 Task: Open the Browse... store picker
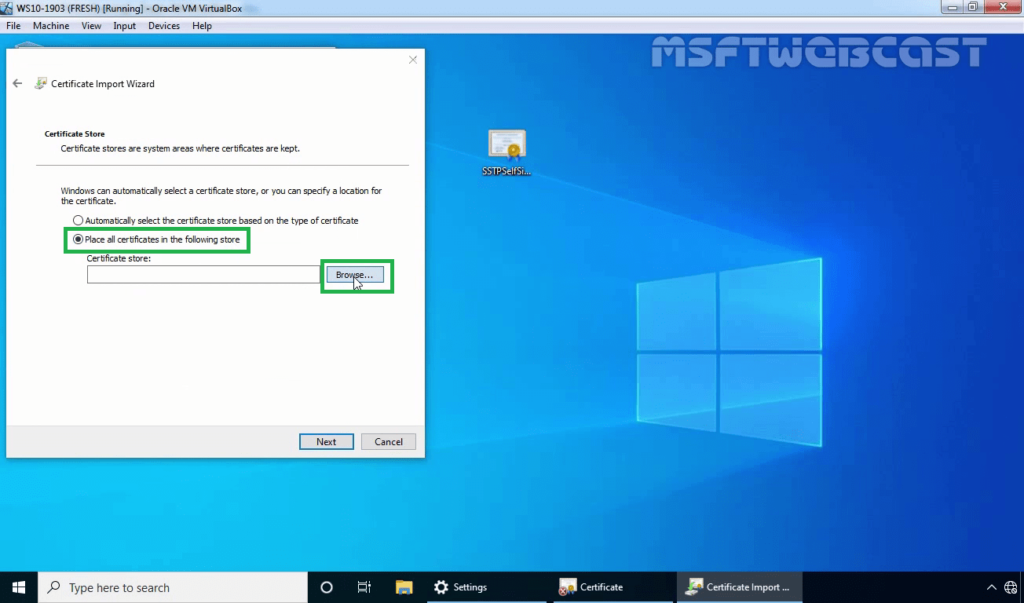(x=355, y=274)
